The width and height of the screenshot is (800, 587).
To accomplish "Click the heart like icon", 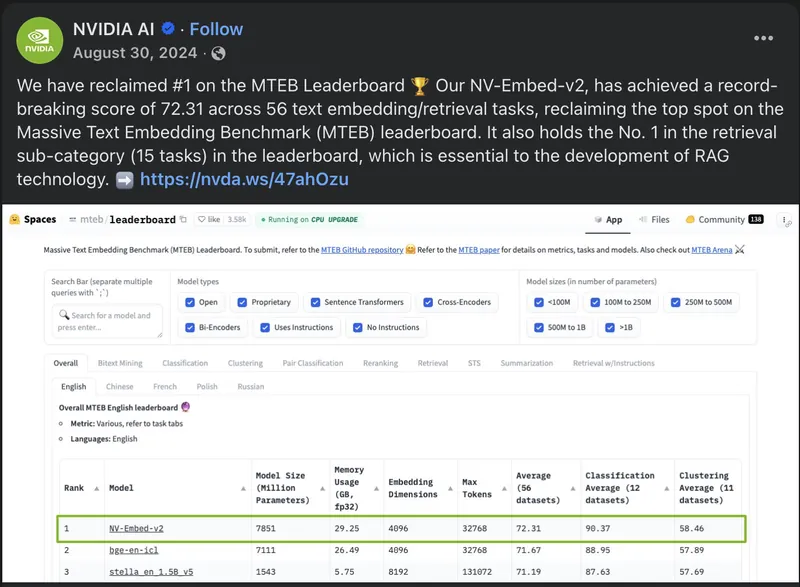I will (202, 219).
